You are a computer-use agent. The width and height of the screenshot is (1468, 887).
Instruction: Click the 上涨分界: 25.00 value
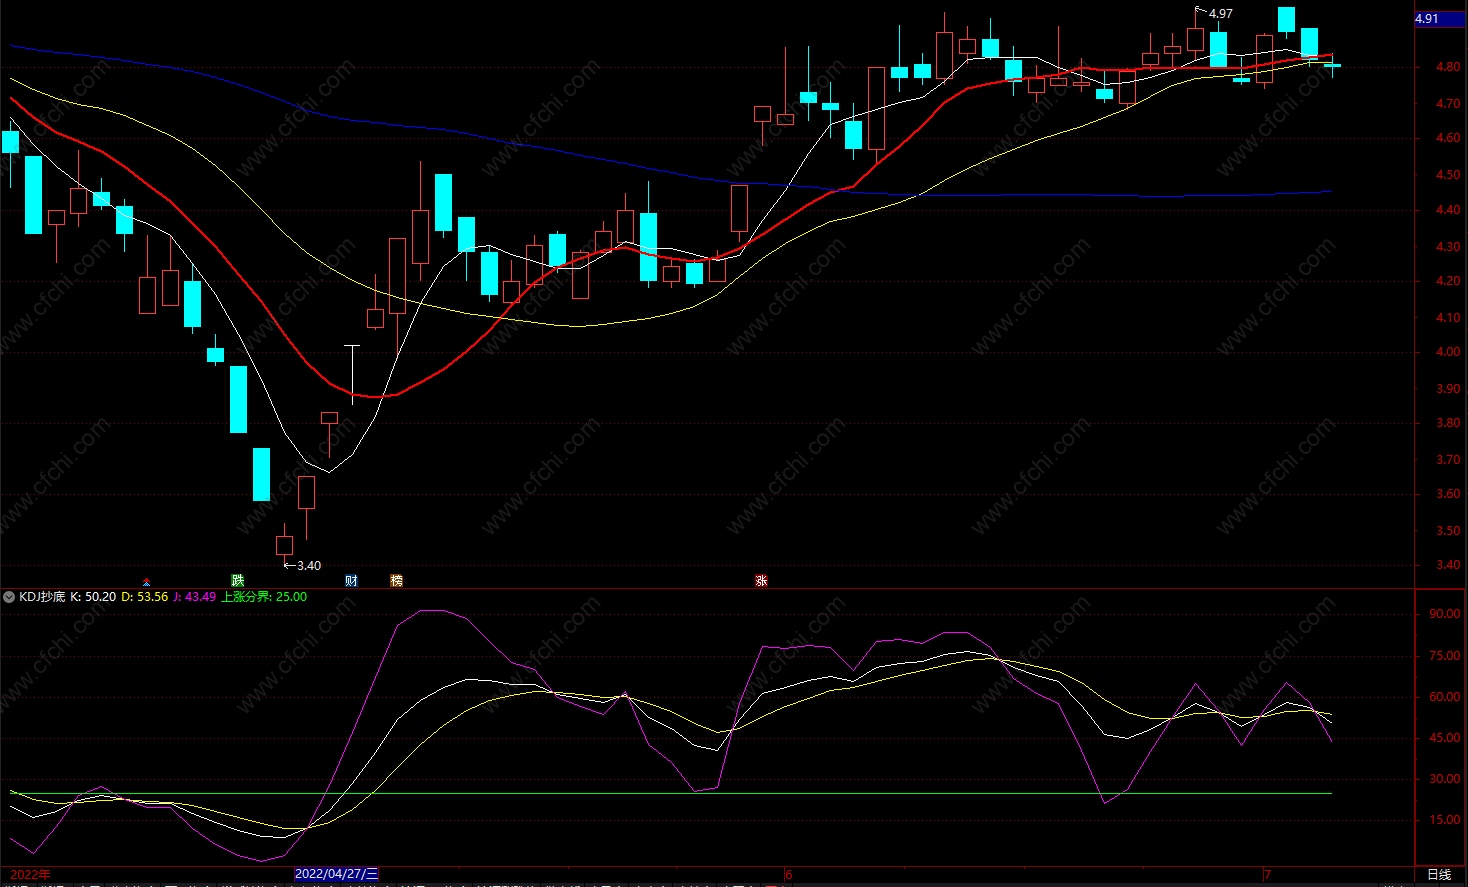coord(264,597)
